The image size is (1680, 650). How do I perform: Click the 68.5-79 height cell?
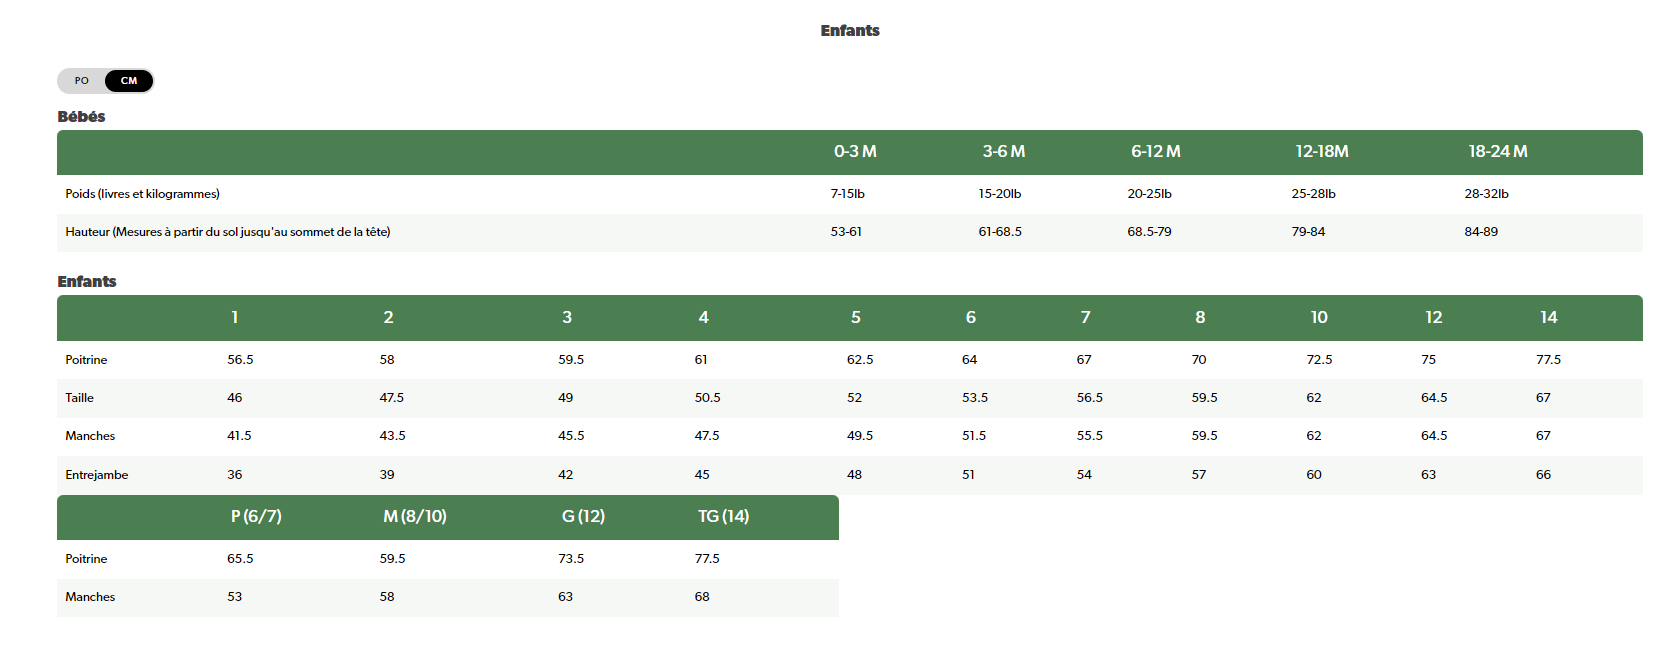[x=1149, y=232]
